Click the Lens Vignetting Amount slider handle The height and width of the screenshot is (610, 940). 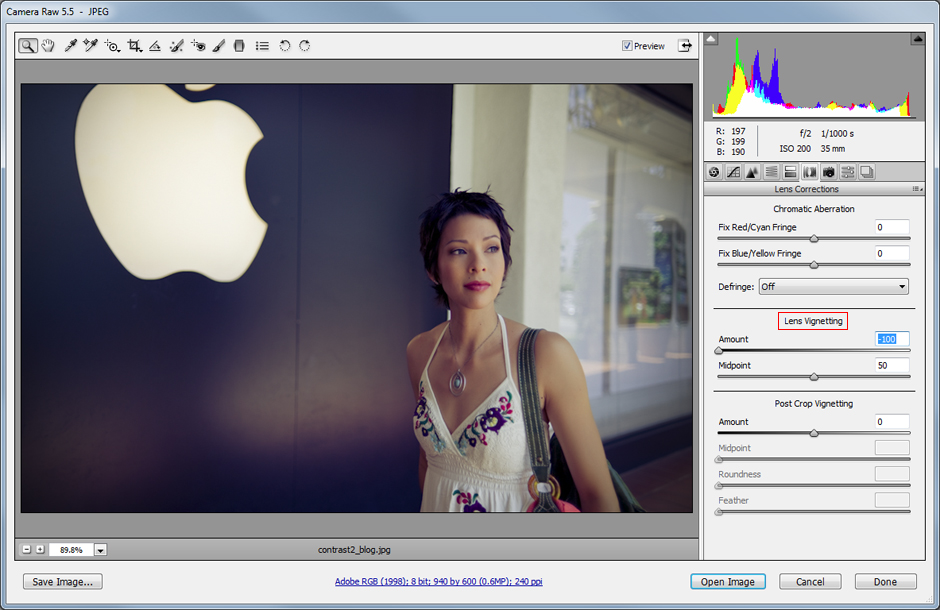(x=719, y=351)
